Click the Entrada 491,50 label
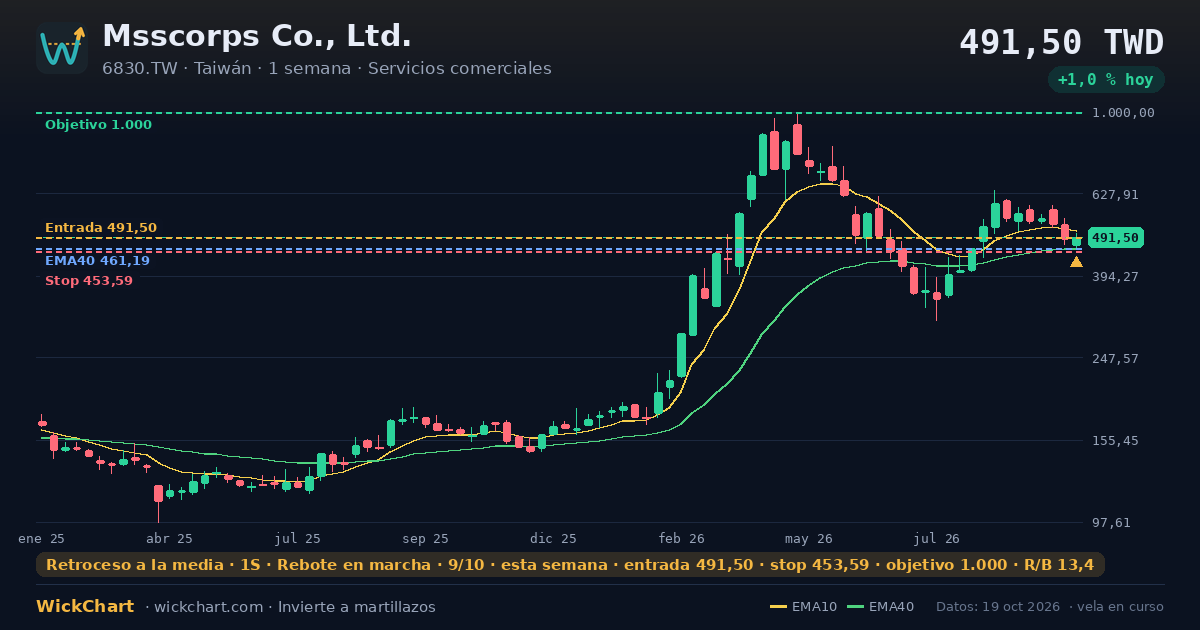 coord(101,228)
